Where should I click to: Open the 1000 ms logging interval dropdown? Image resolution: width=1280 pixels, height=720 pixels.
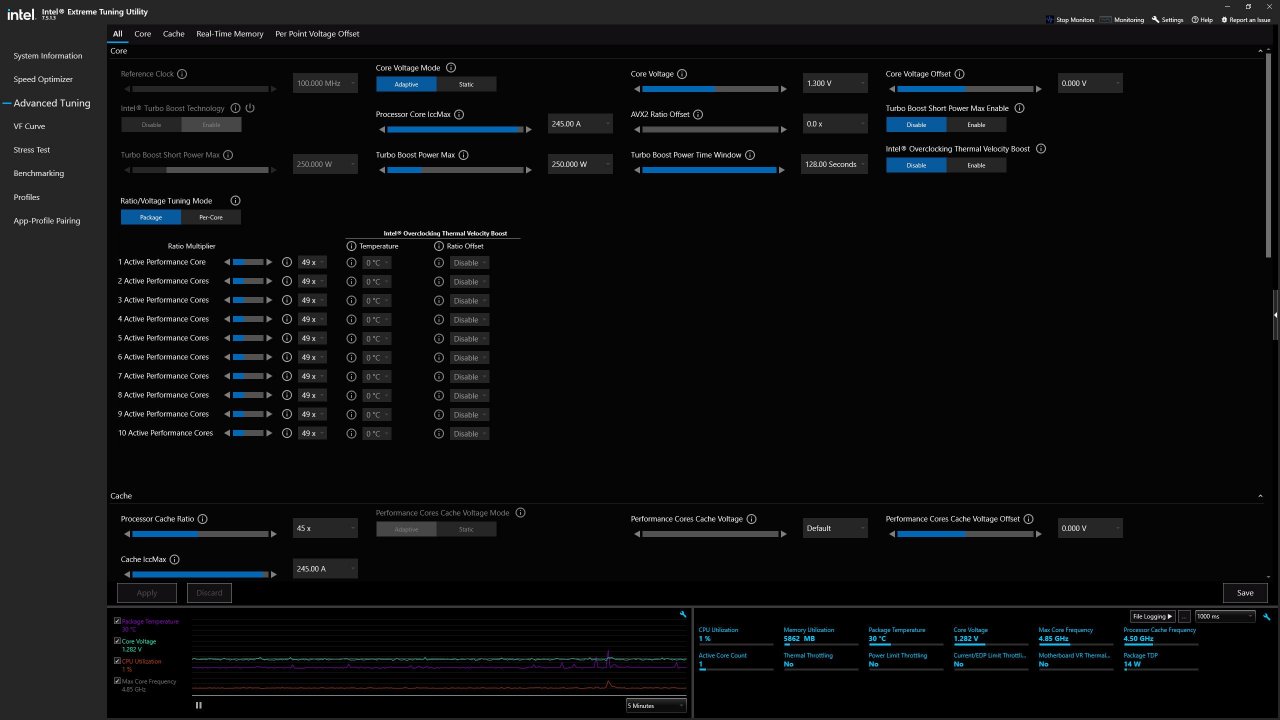click(x=1226, y=616)
